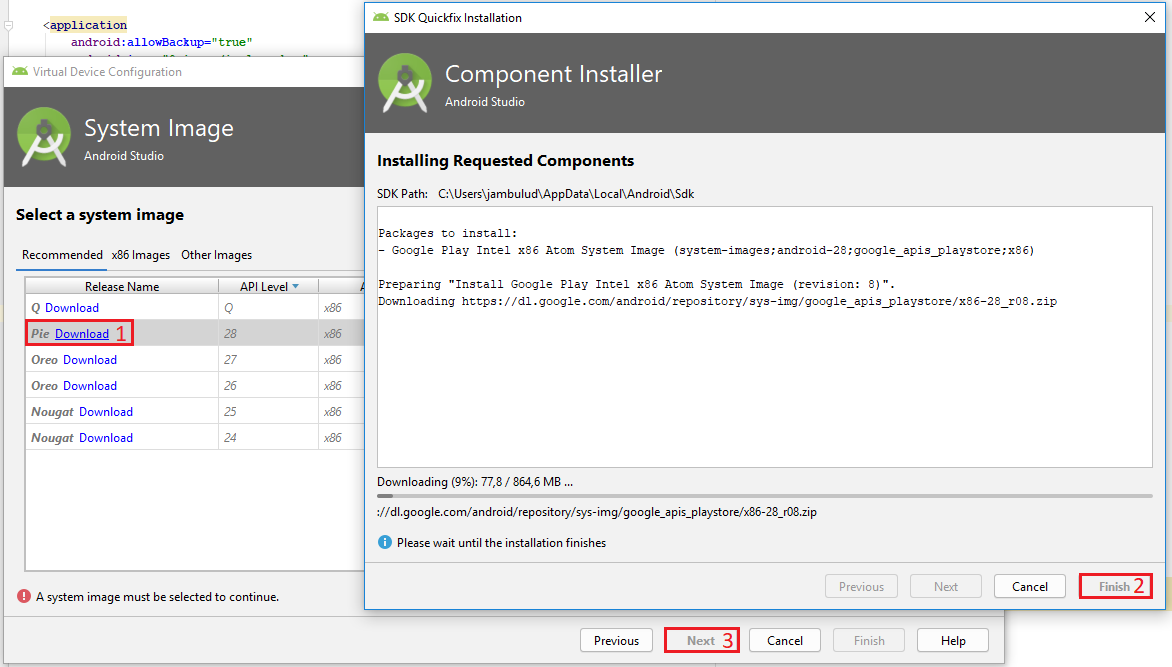This screenshot has width=1172, height=667.
Task: Click the Android Studio logo beside System Image title
Action: click(x=44, y=137)
